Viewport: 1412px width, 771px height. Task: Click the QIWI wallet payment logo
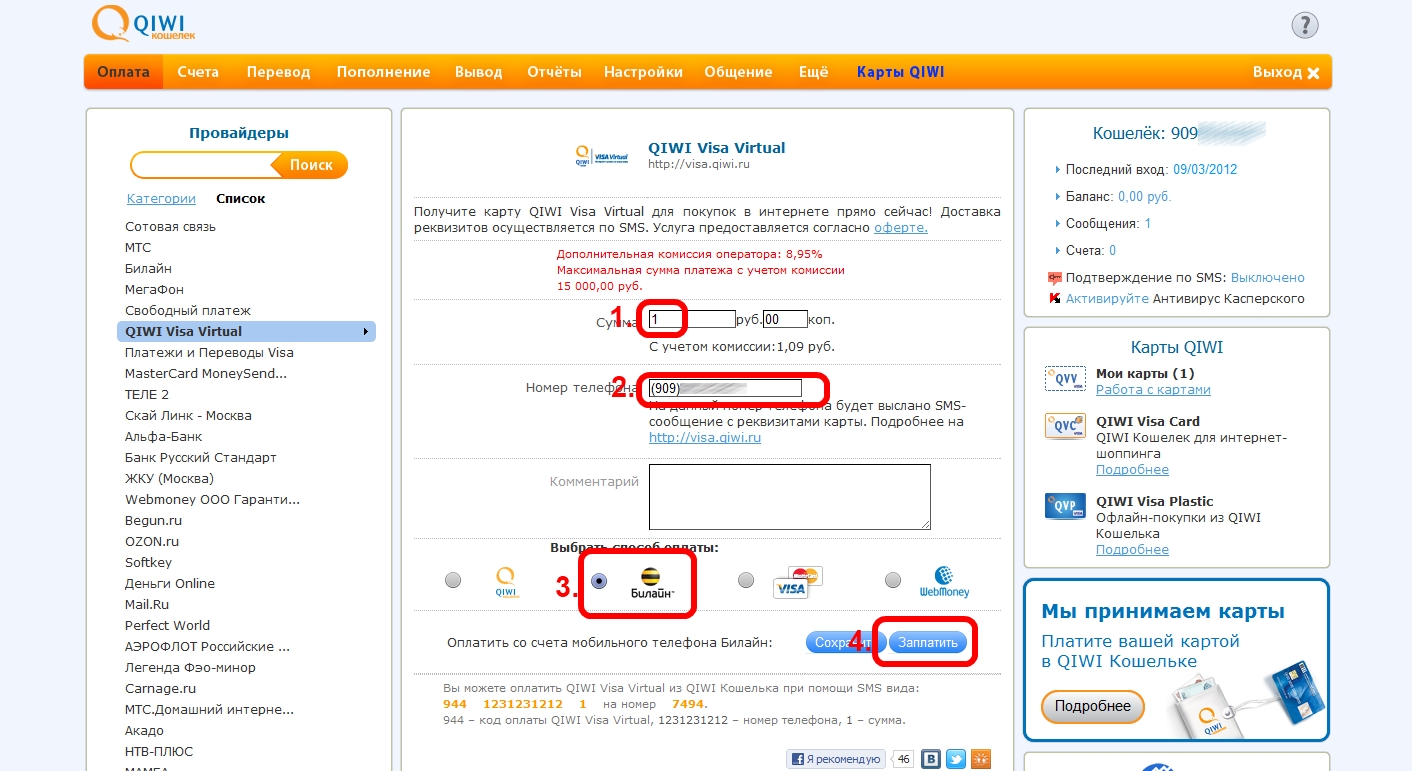[507, 582]
